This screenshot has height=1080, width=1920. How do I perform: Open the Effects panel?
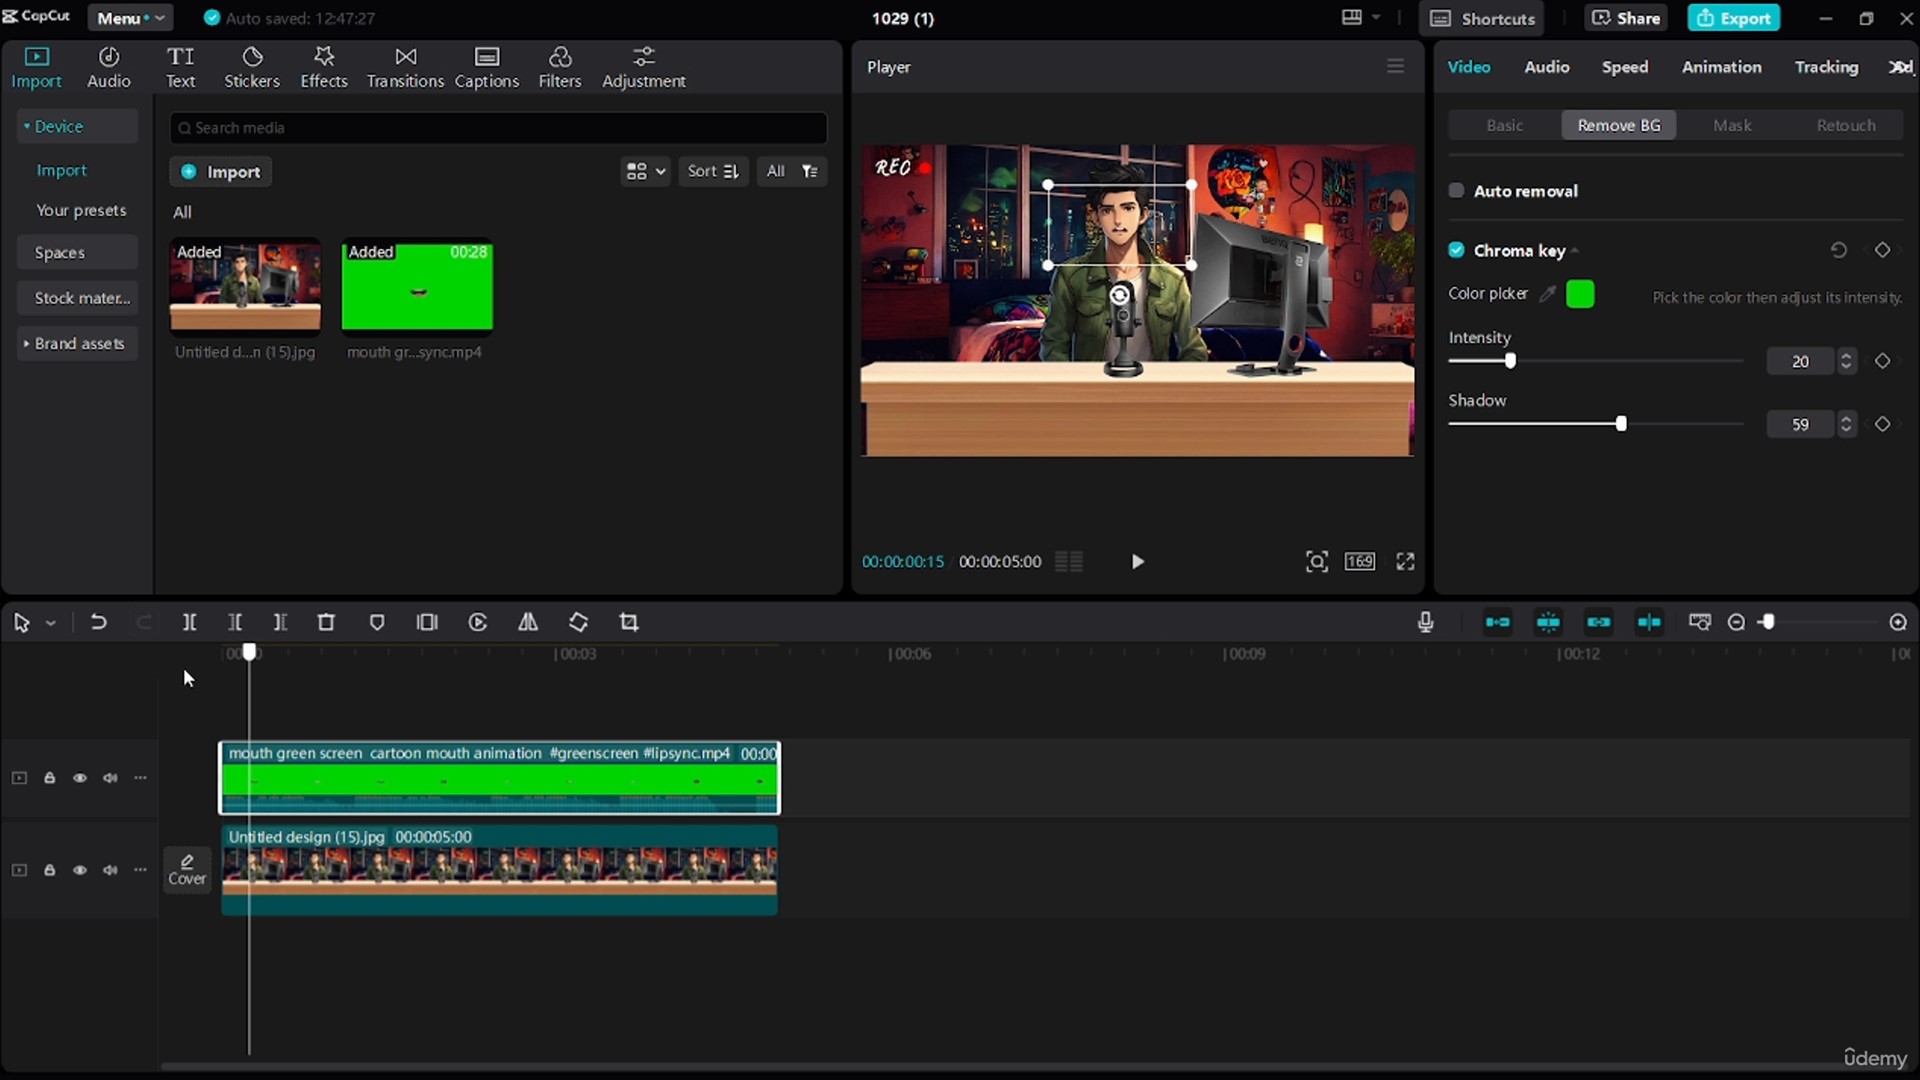tap(324, 67)
